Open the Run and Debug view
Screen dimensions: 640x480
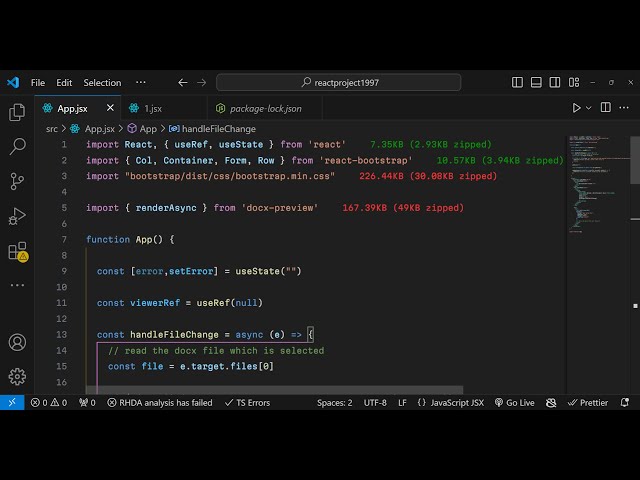(17, 215)
